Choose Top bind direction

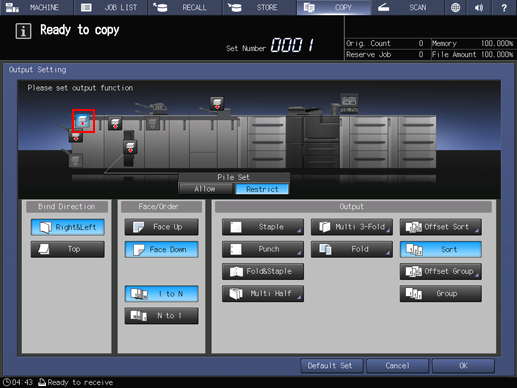[68, 249]
